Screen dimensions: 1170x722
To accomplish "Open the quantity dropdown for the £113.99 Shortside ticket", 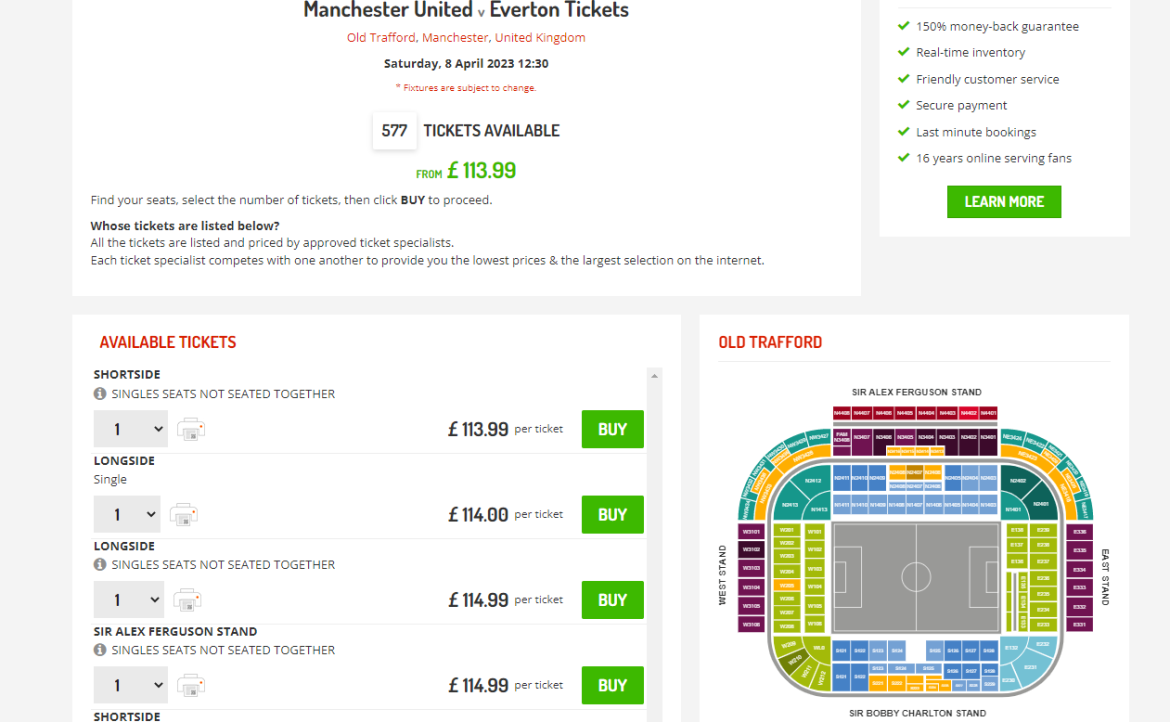I will pyautogui.click(x=130, y=428).
